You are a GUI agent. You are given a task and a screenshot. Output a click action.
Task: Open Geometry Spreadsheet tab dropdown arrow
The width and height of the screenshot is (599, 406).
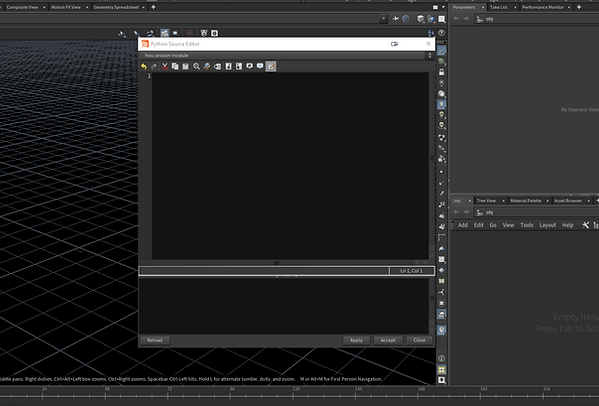pos(143,7)
